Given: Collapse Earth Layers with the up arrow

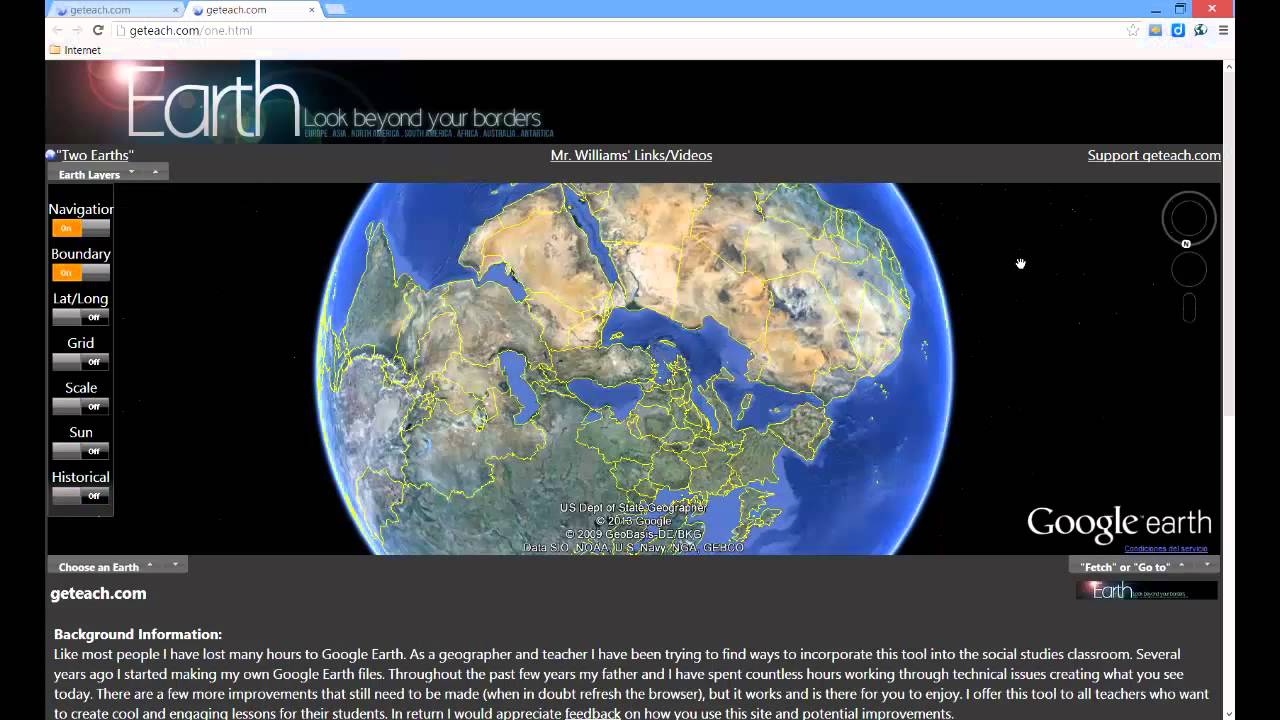Looking at the screenshot, I should click(155, 172).
